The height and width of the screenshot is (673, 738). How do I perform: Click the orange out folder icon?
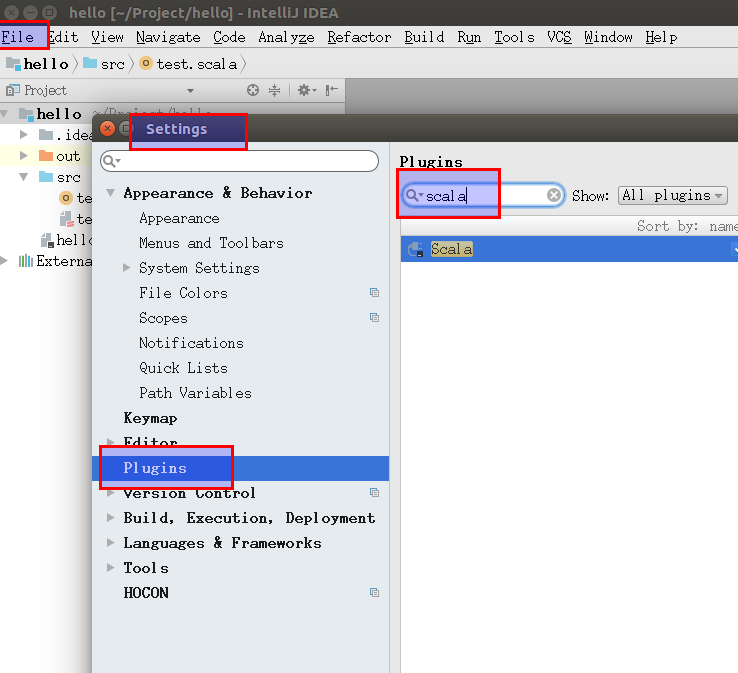pos(46,156)
